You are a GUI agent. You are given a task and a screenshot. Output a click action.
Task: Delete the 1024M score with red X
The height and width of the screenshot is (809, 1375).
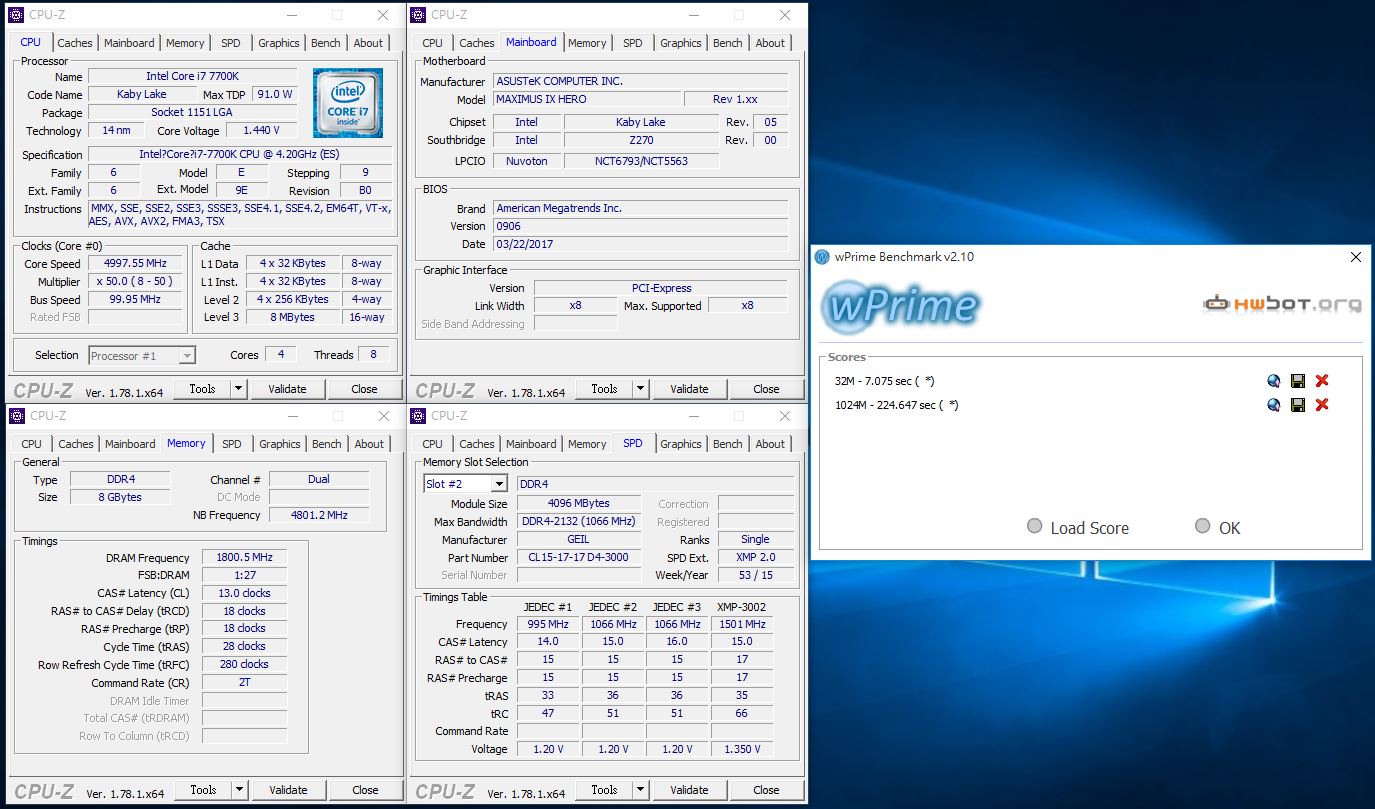point(1322,405)
